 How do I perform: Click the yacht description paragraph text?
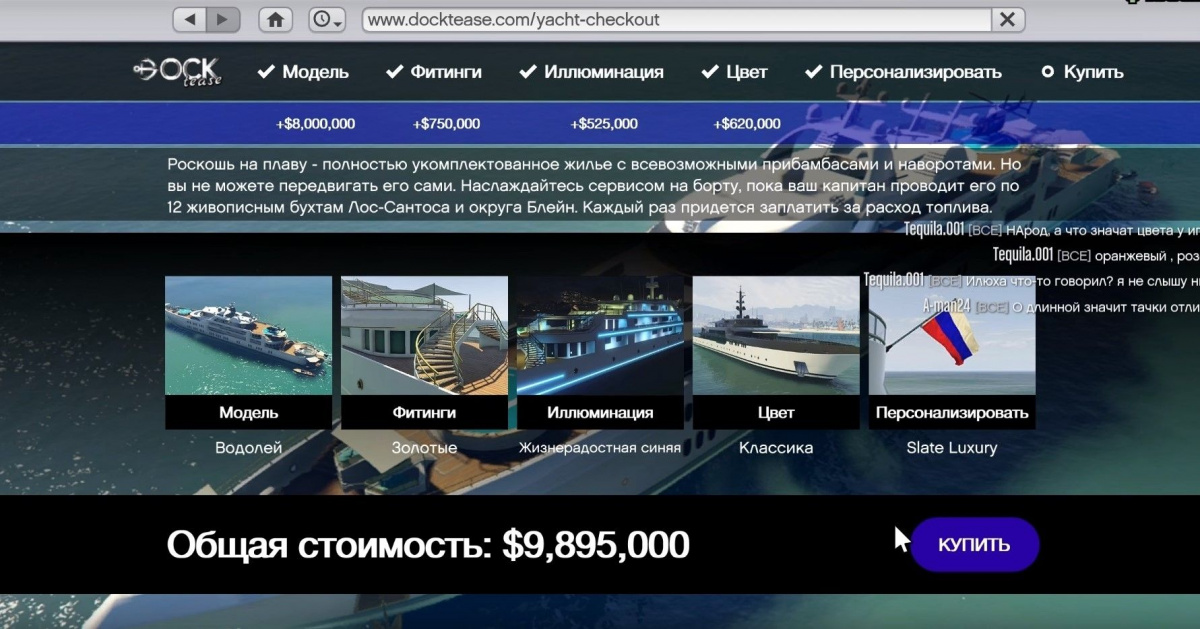tap(595, 186)
